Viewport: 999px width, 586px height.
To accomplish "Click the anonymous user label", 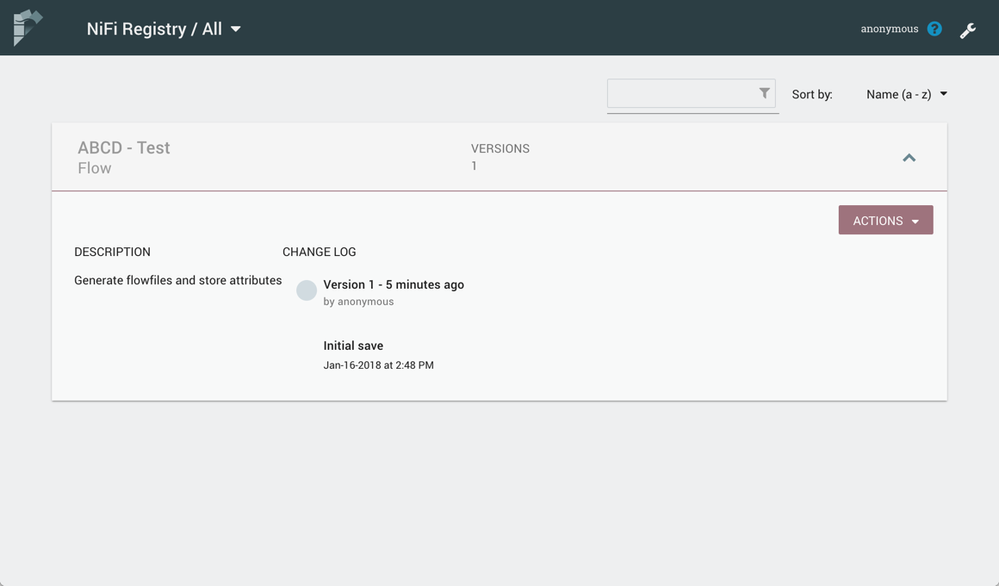I will point(889,29).
